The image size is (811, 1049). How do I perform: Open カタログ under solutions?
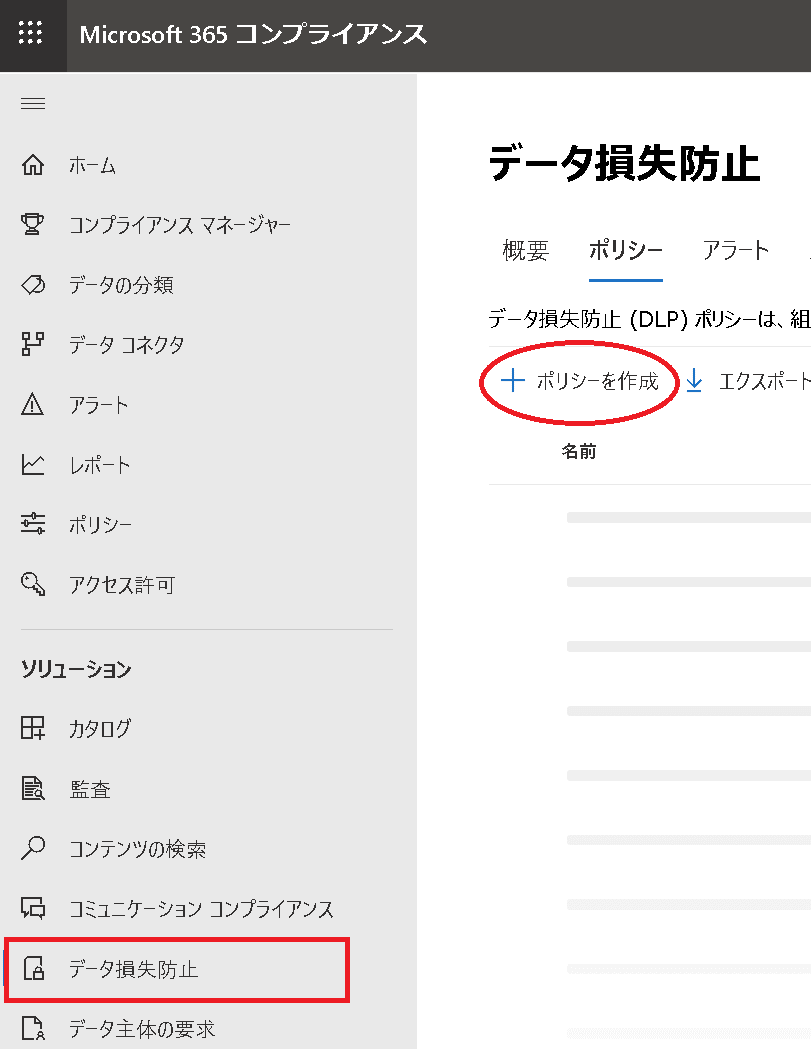pos(100,728)
